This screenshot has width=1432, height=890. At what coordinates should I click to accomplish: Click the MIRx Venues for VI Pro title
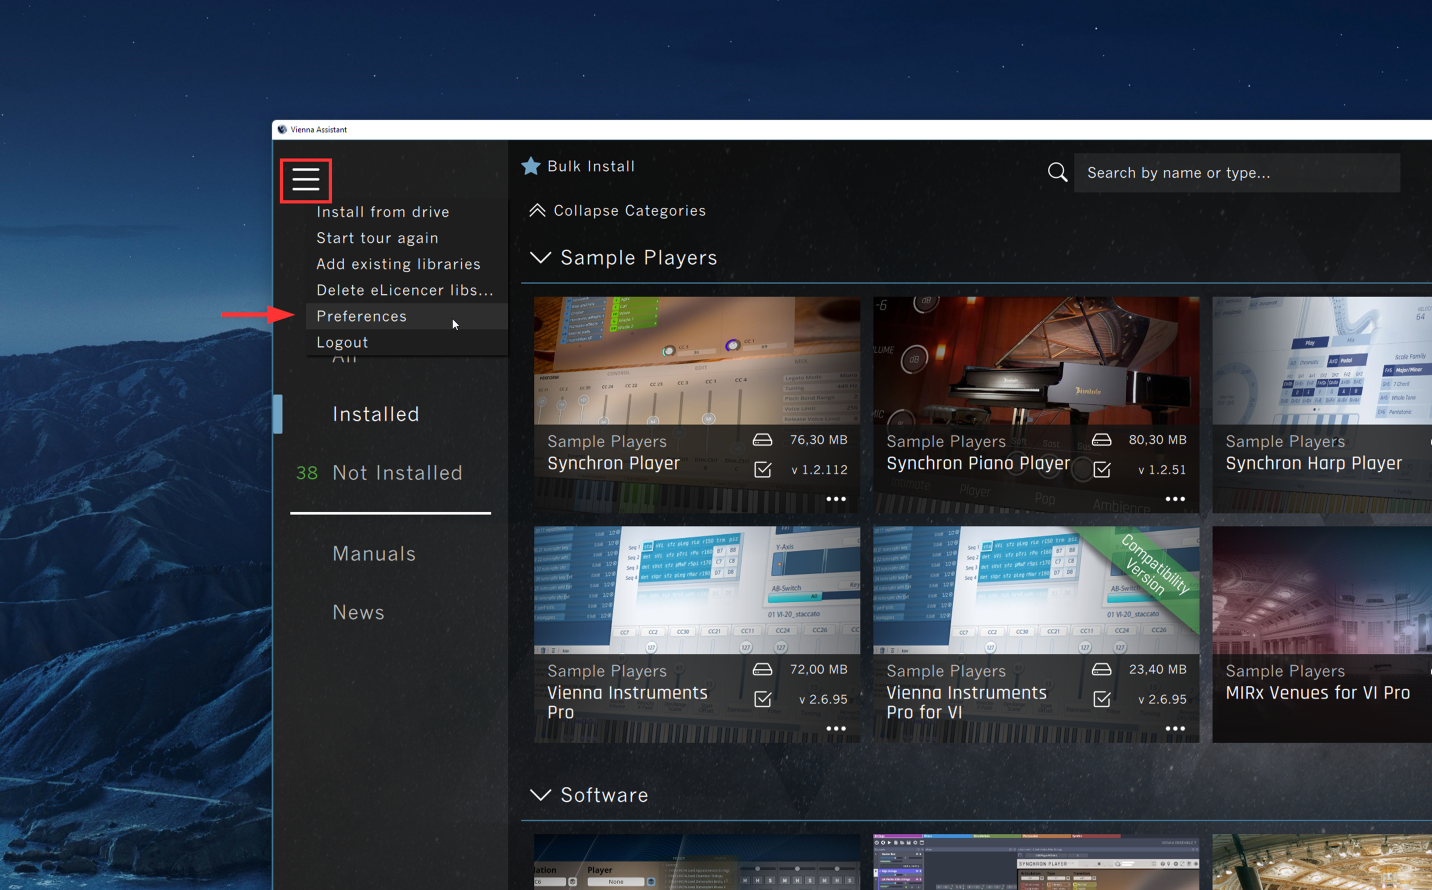(x=1318, y=693)
